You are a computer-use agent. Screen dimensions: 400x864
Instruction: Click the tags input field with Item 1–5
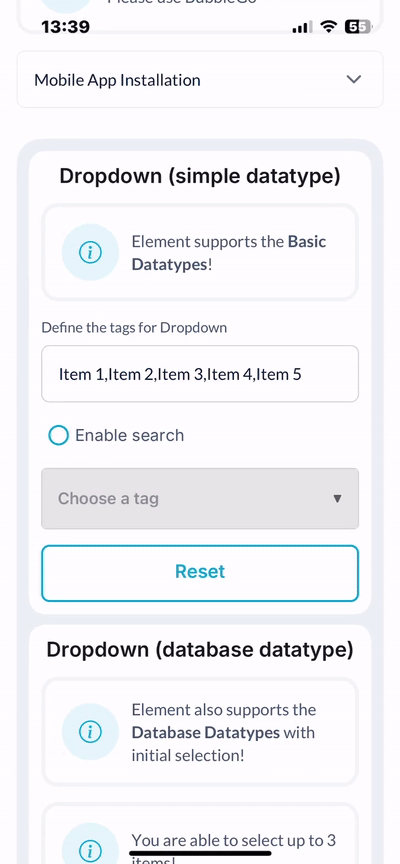pyautogui.click(x=200, y=374)
